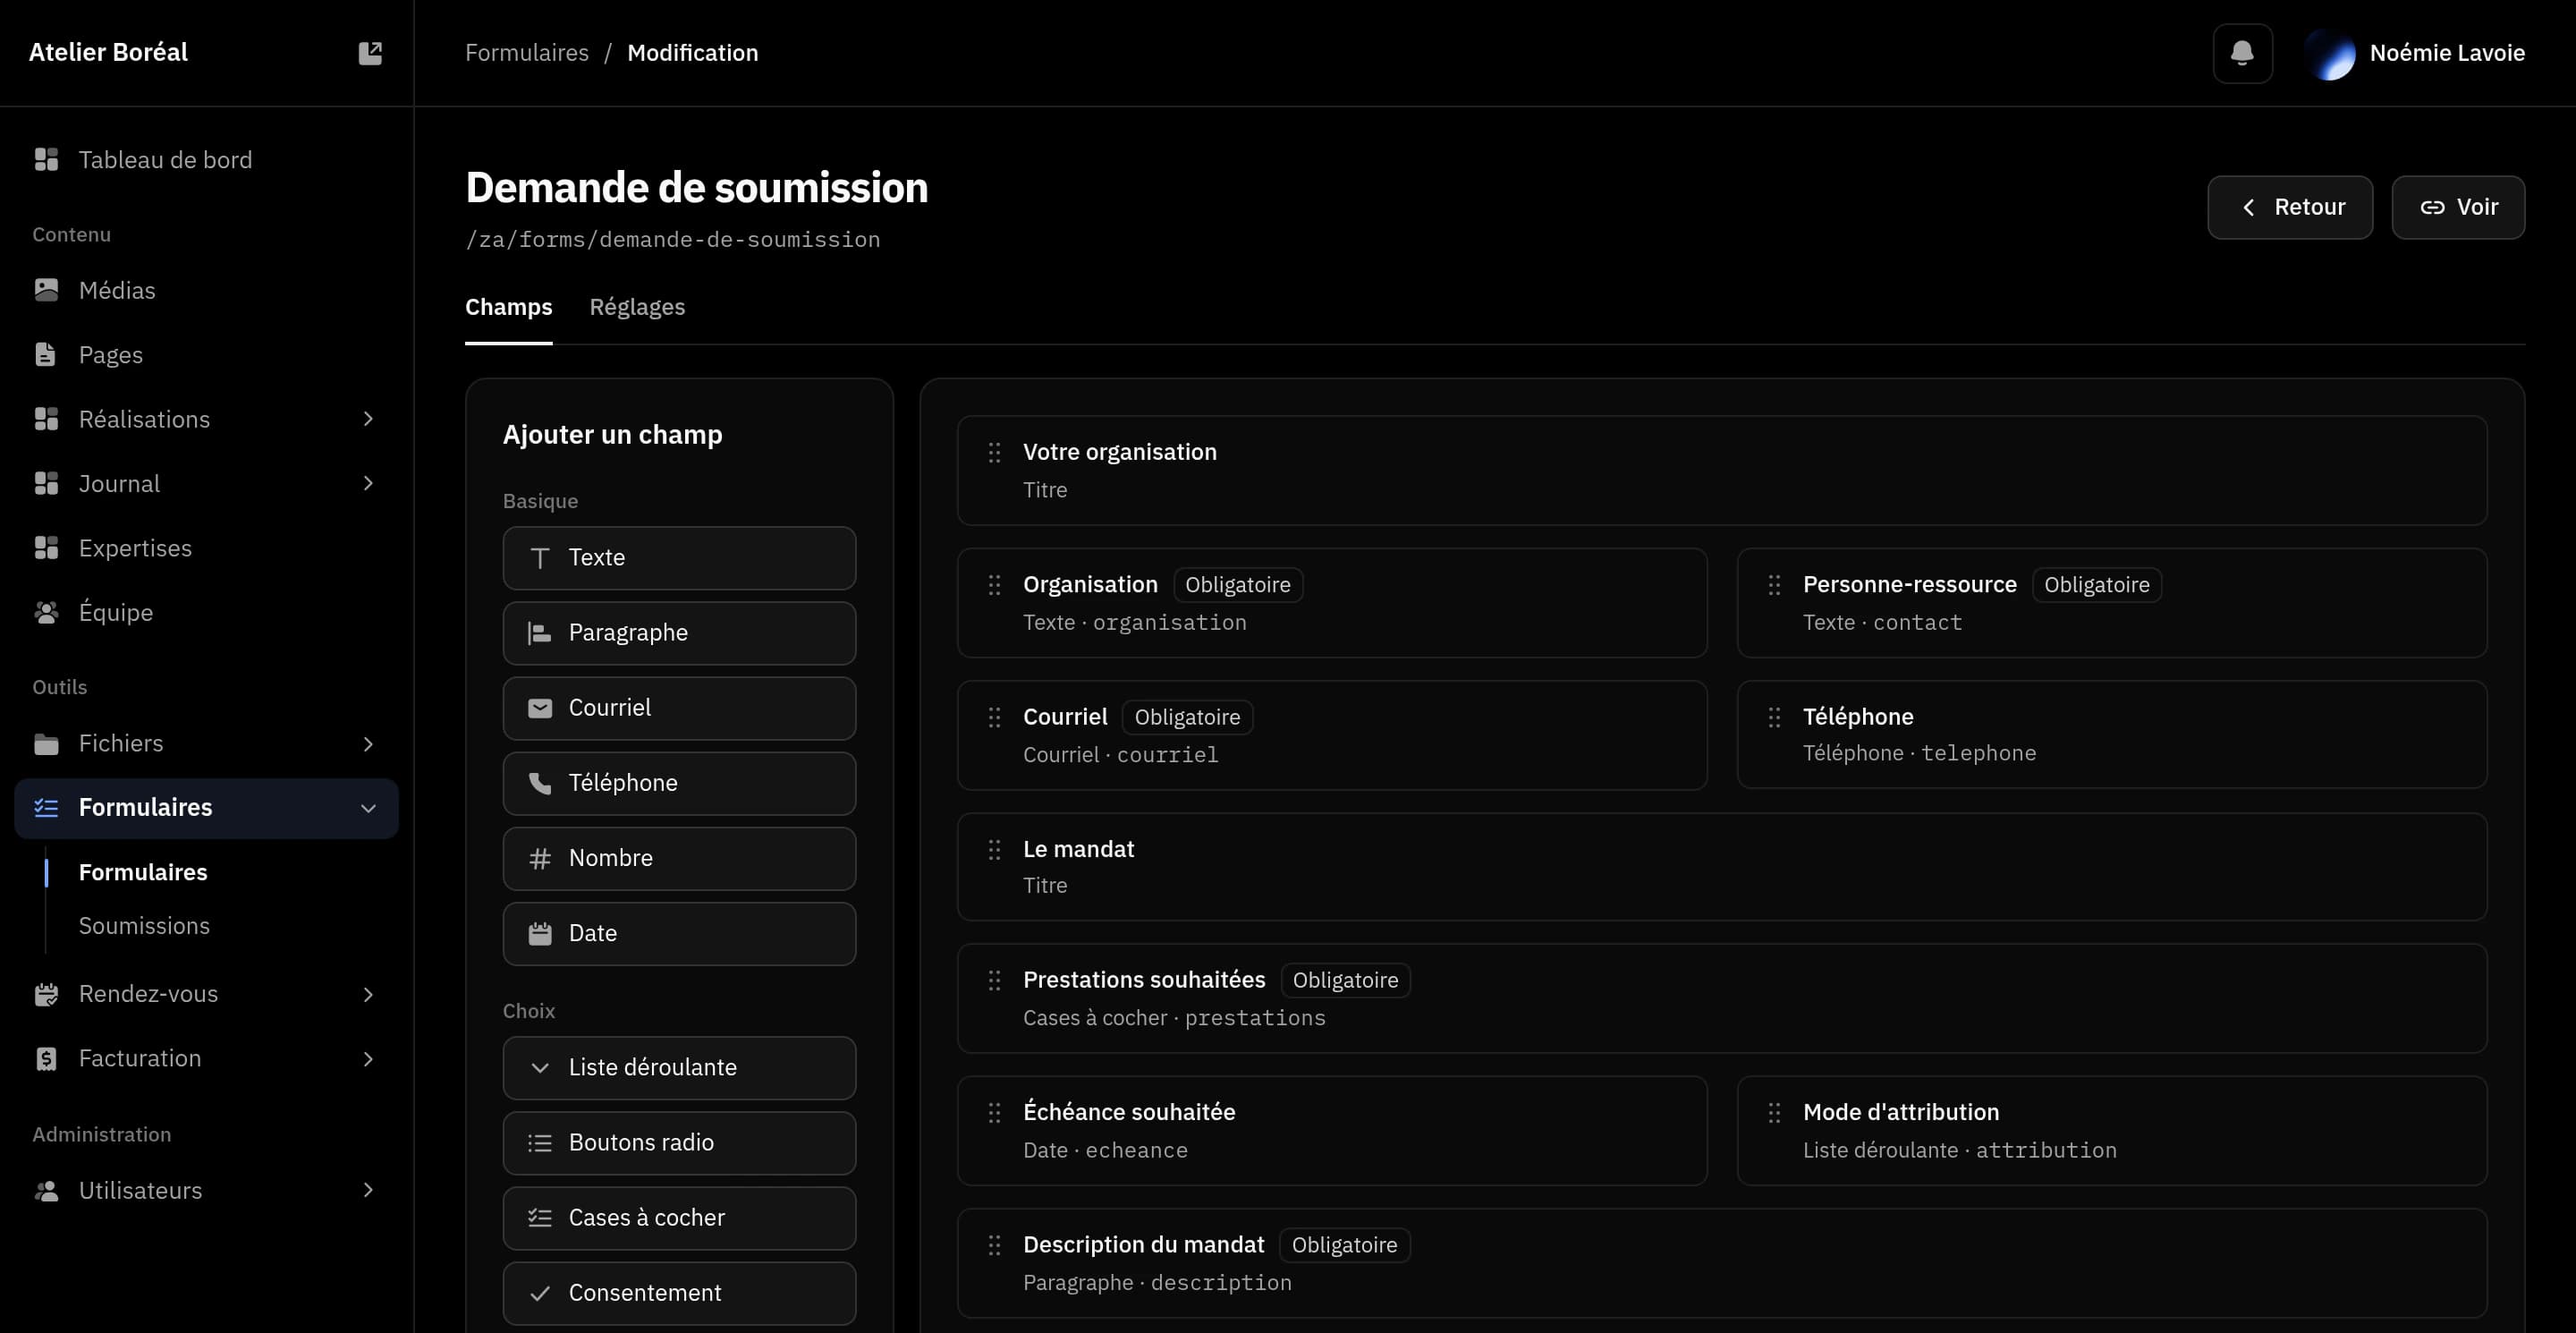This screenshot has height=1333, width=2576.
Task: Expand the Réalisations sidebar section
Action: 368,419
